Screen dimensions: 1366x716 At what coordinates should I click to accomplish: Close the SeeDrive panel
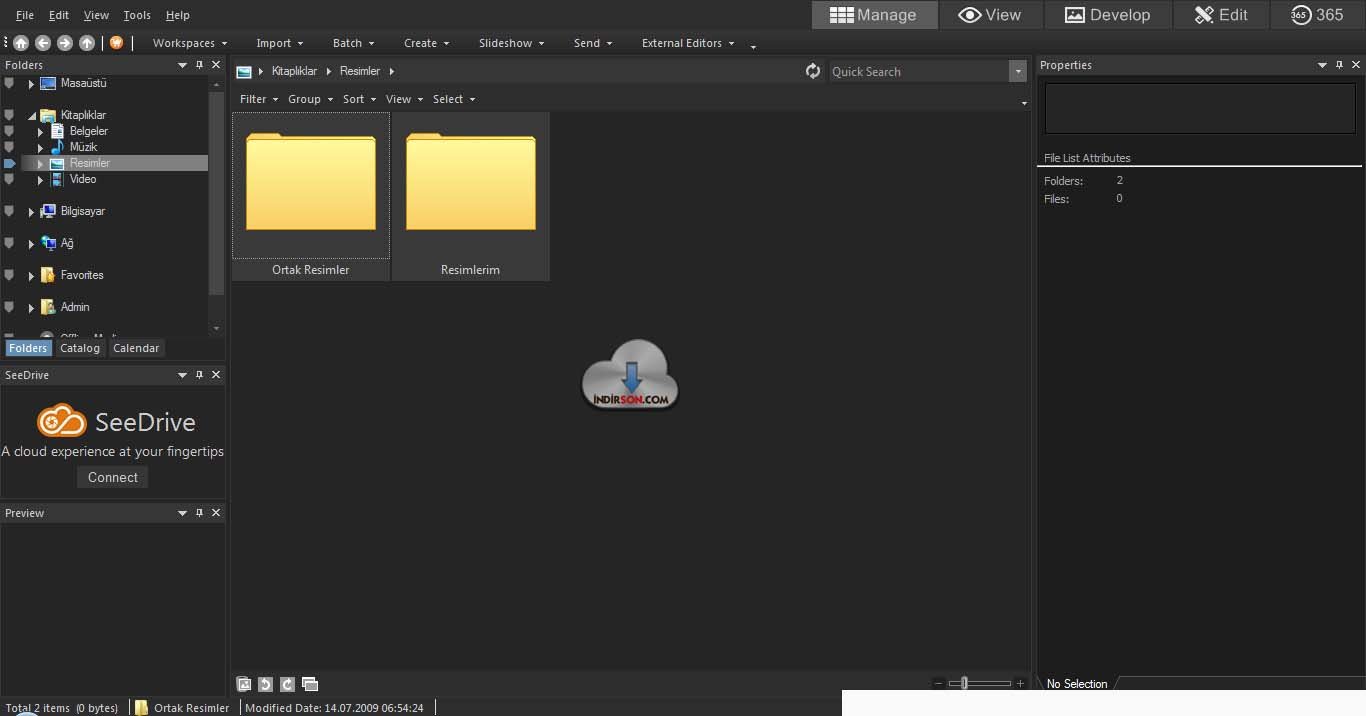click(216, 375)
